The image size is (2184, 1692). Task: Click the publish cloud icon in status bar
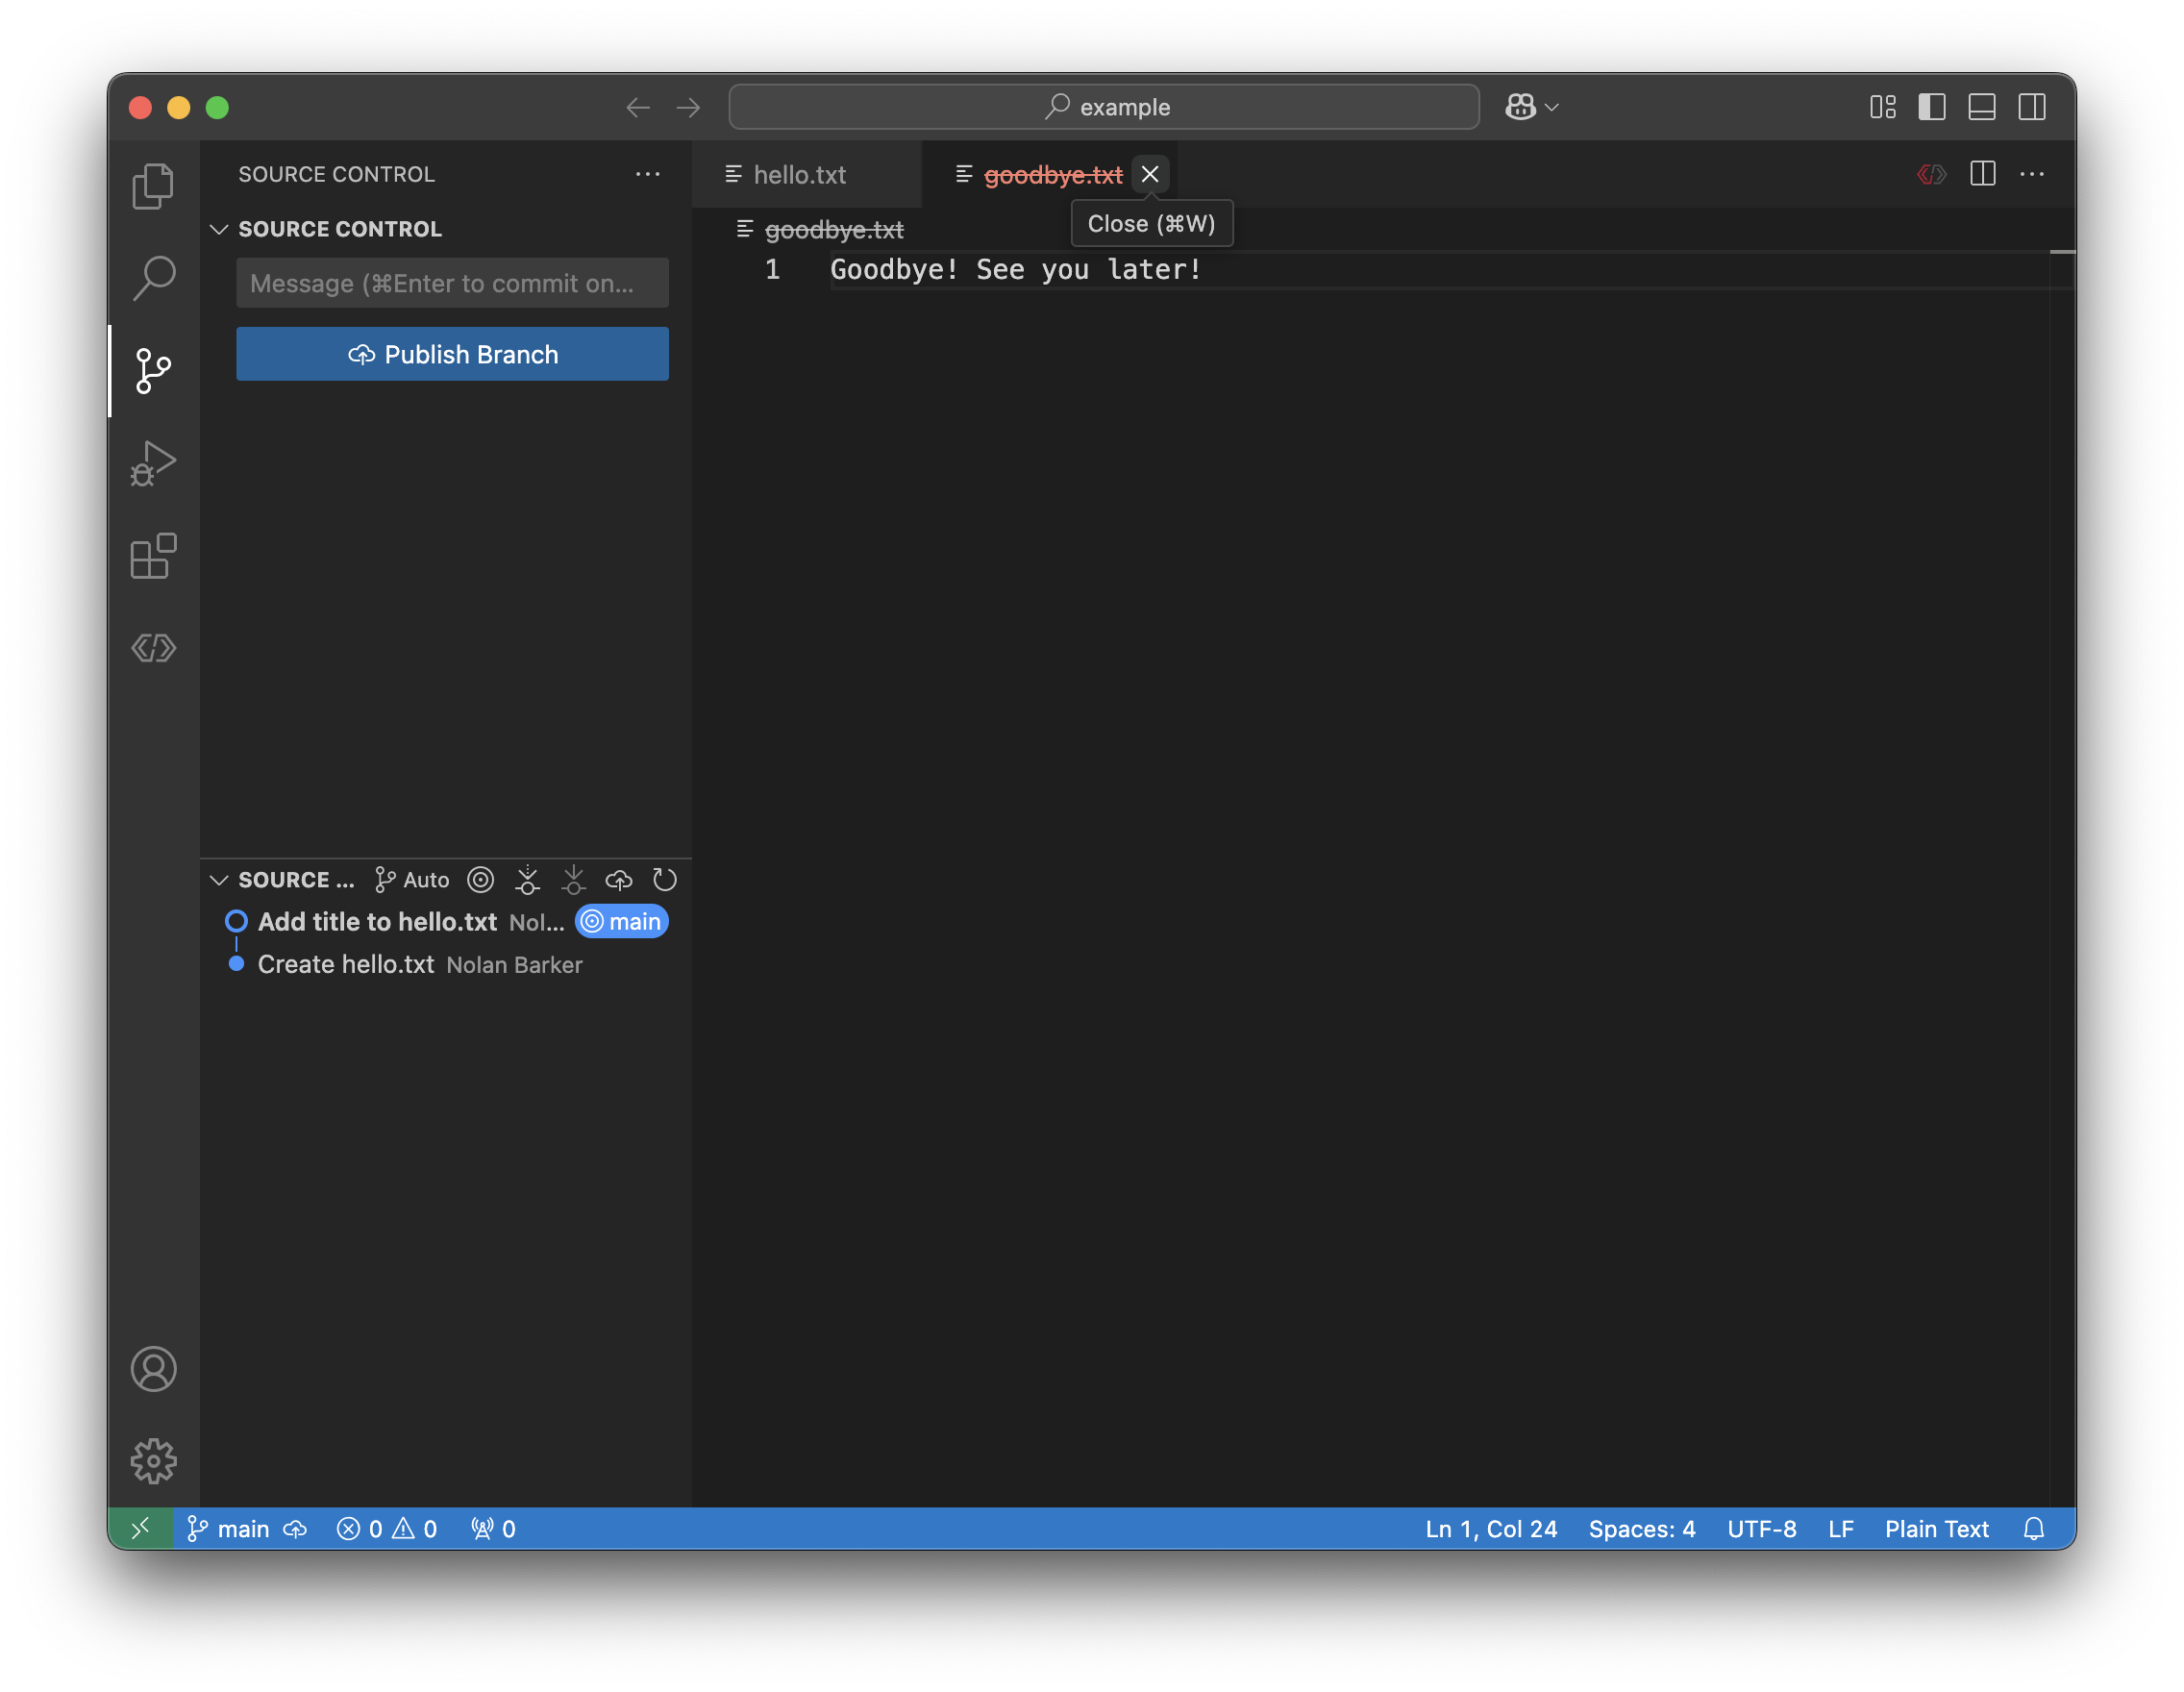tap(295, 1529)
